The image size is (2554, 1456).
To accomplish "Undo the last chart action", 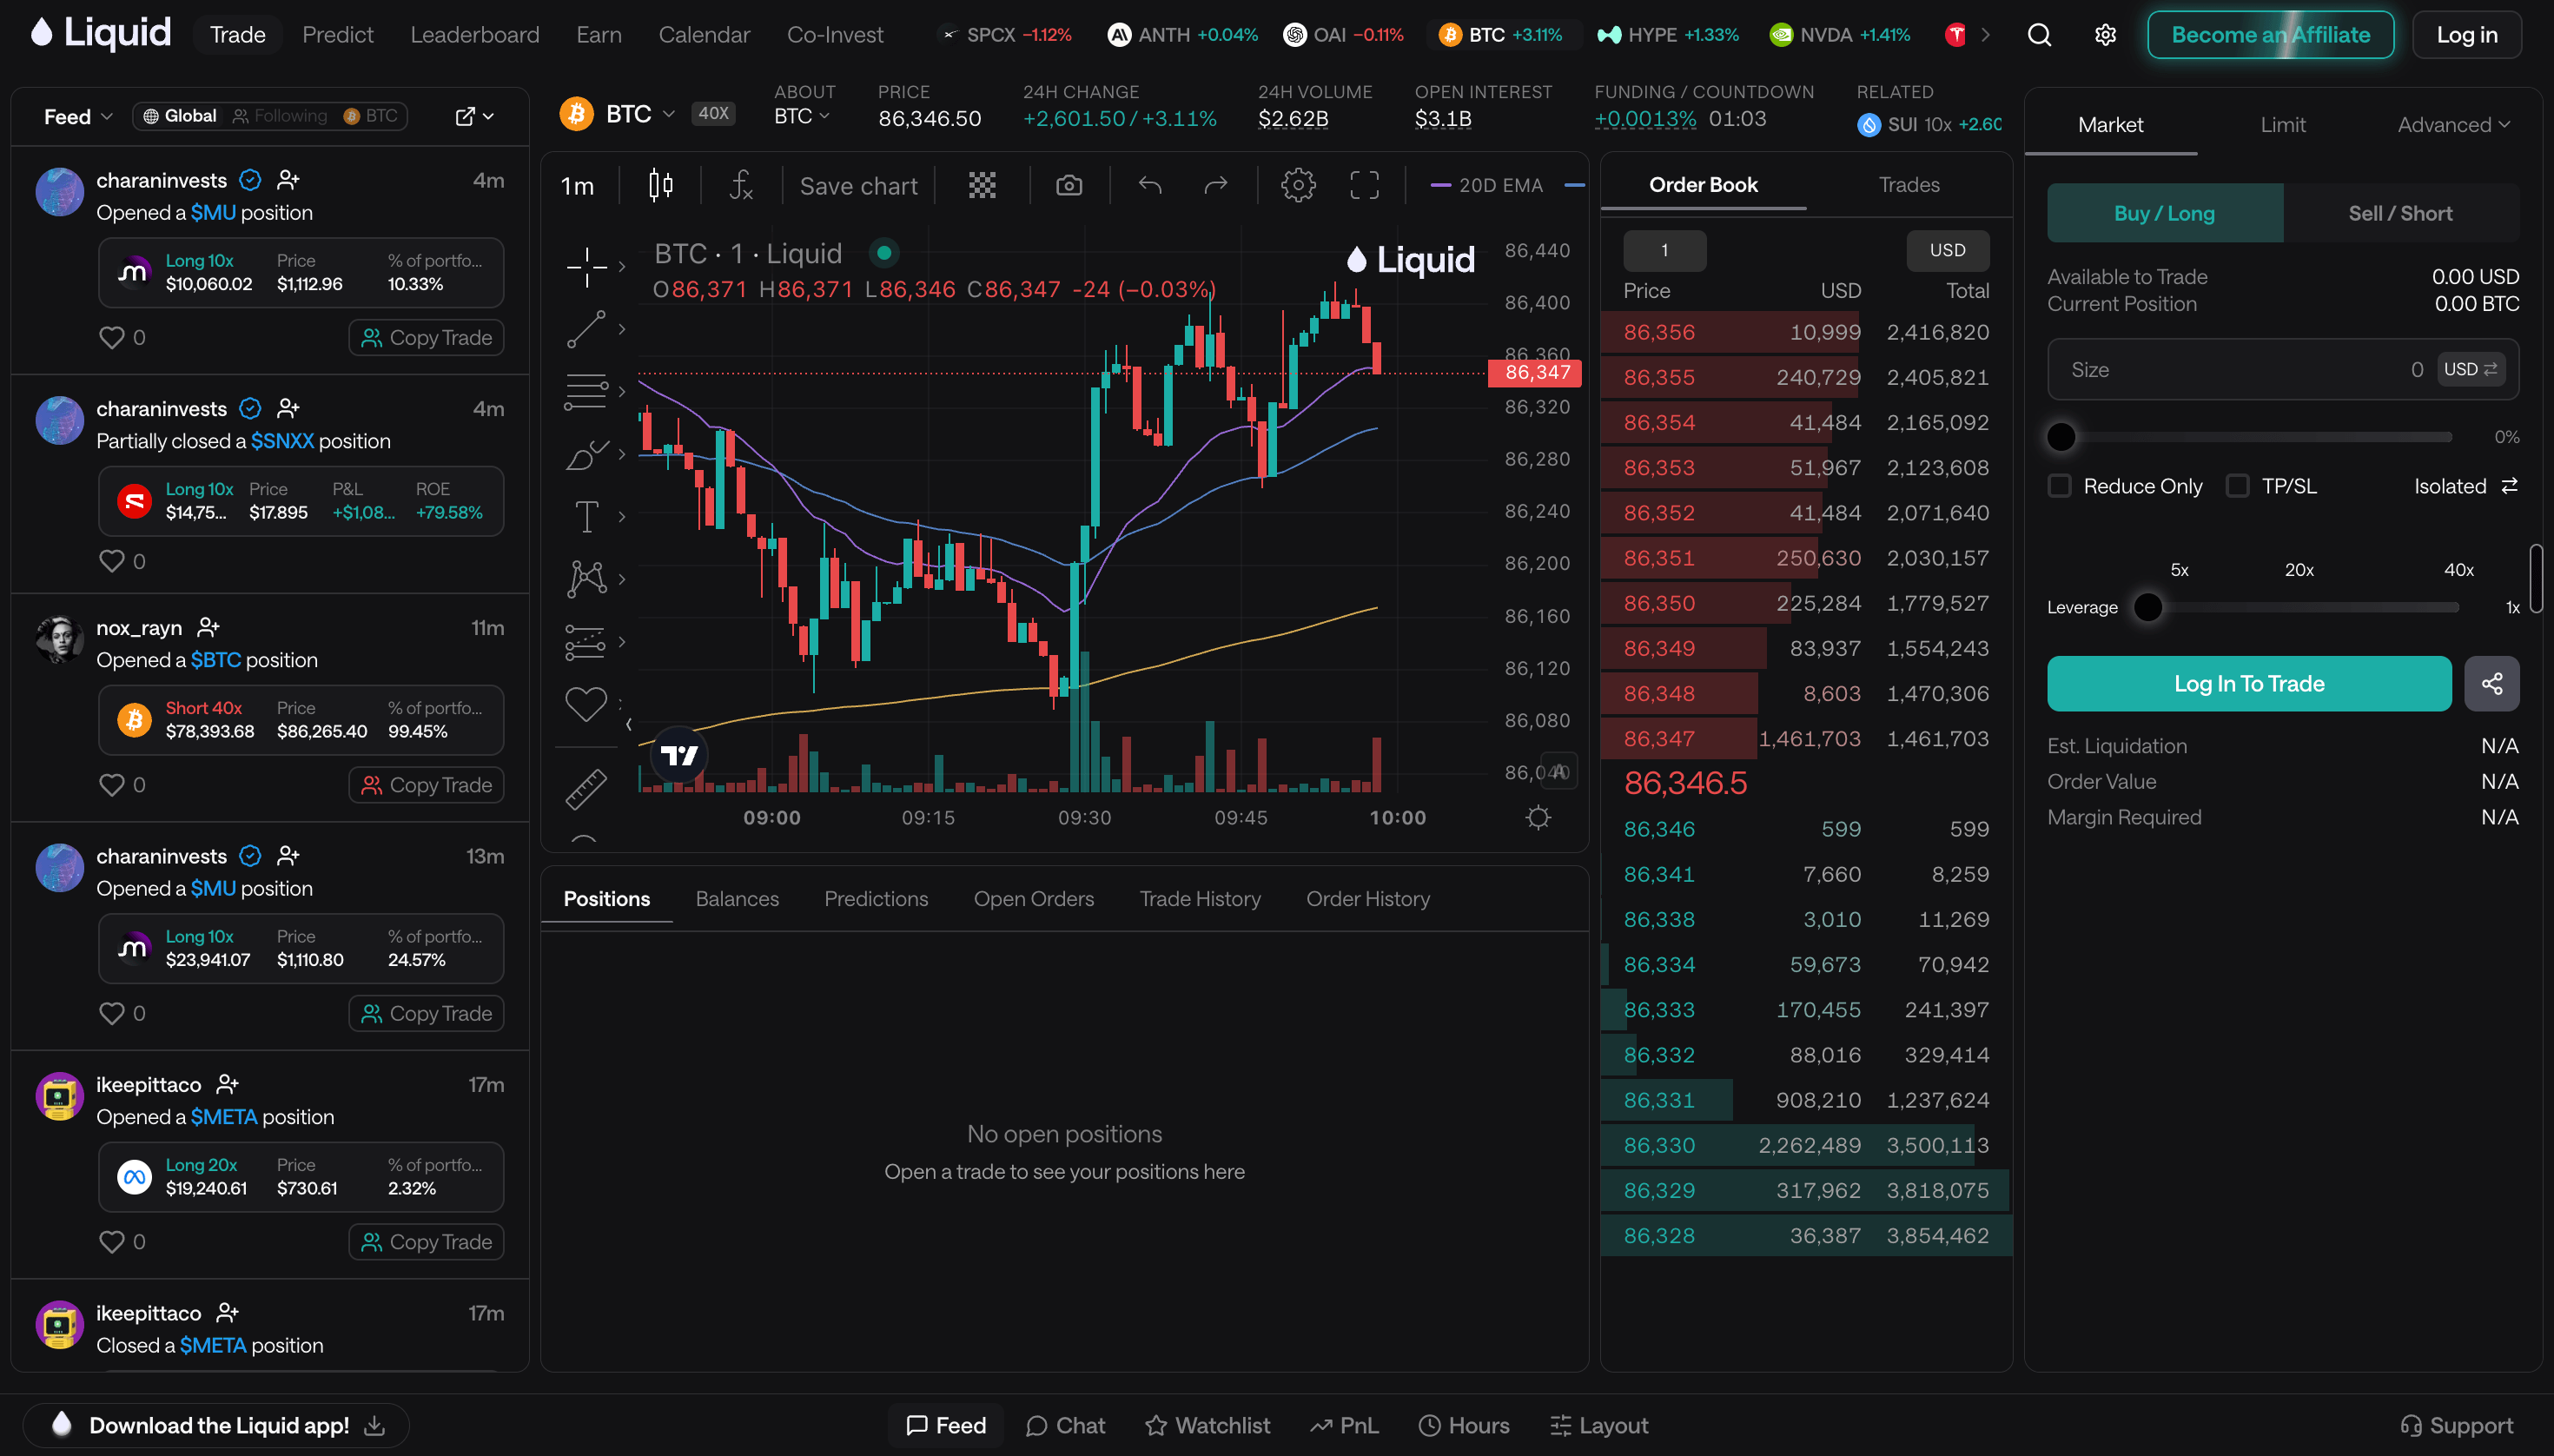I will coord(1150,185).
